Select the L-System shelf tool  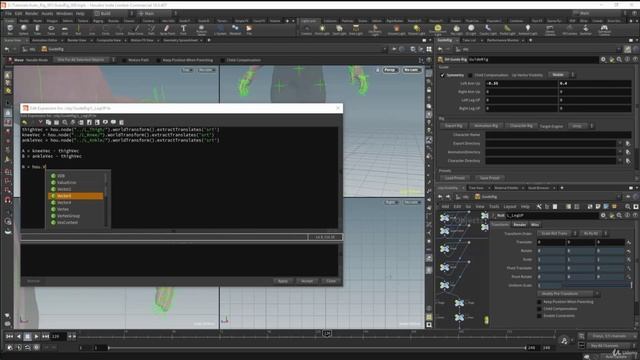tap(220, 29)
